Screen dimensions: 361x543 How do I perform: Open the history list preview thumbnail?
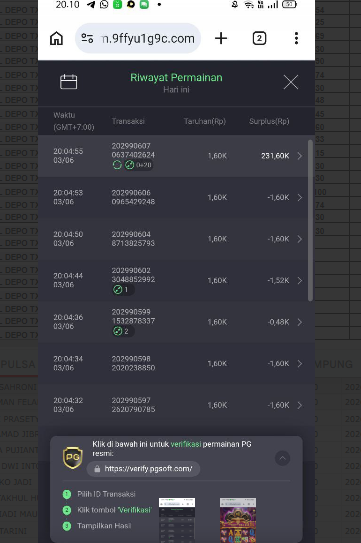(x=177, y=520)
